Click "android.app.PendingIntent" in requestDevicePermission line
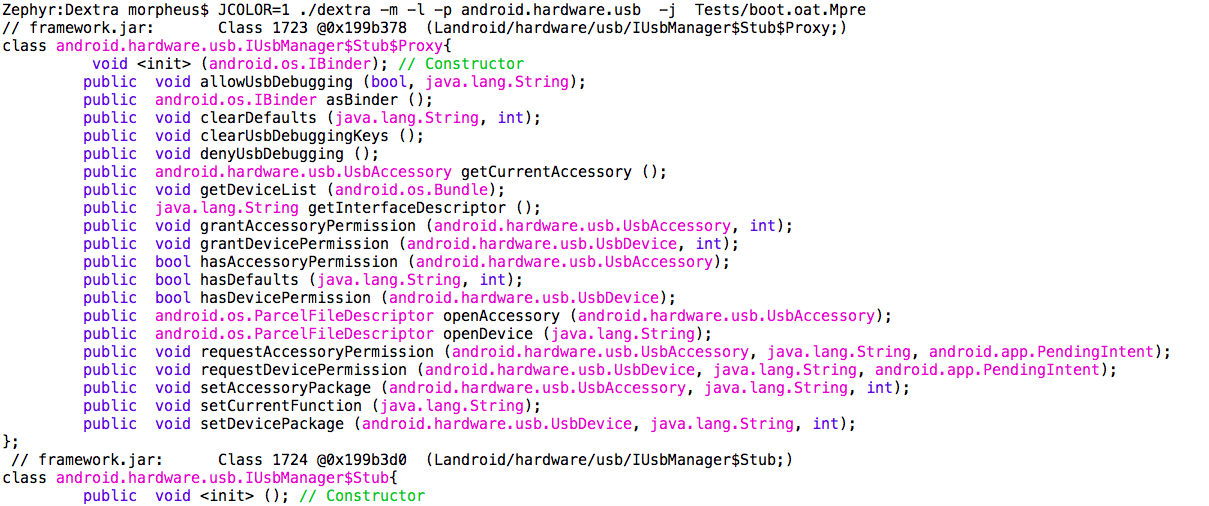The width and height of the screenshot is (1209, 506). 988,370
